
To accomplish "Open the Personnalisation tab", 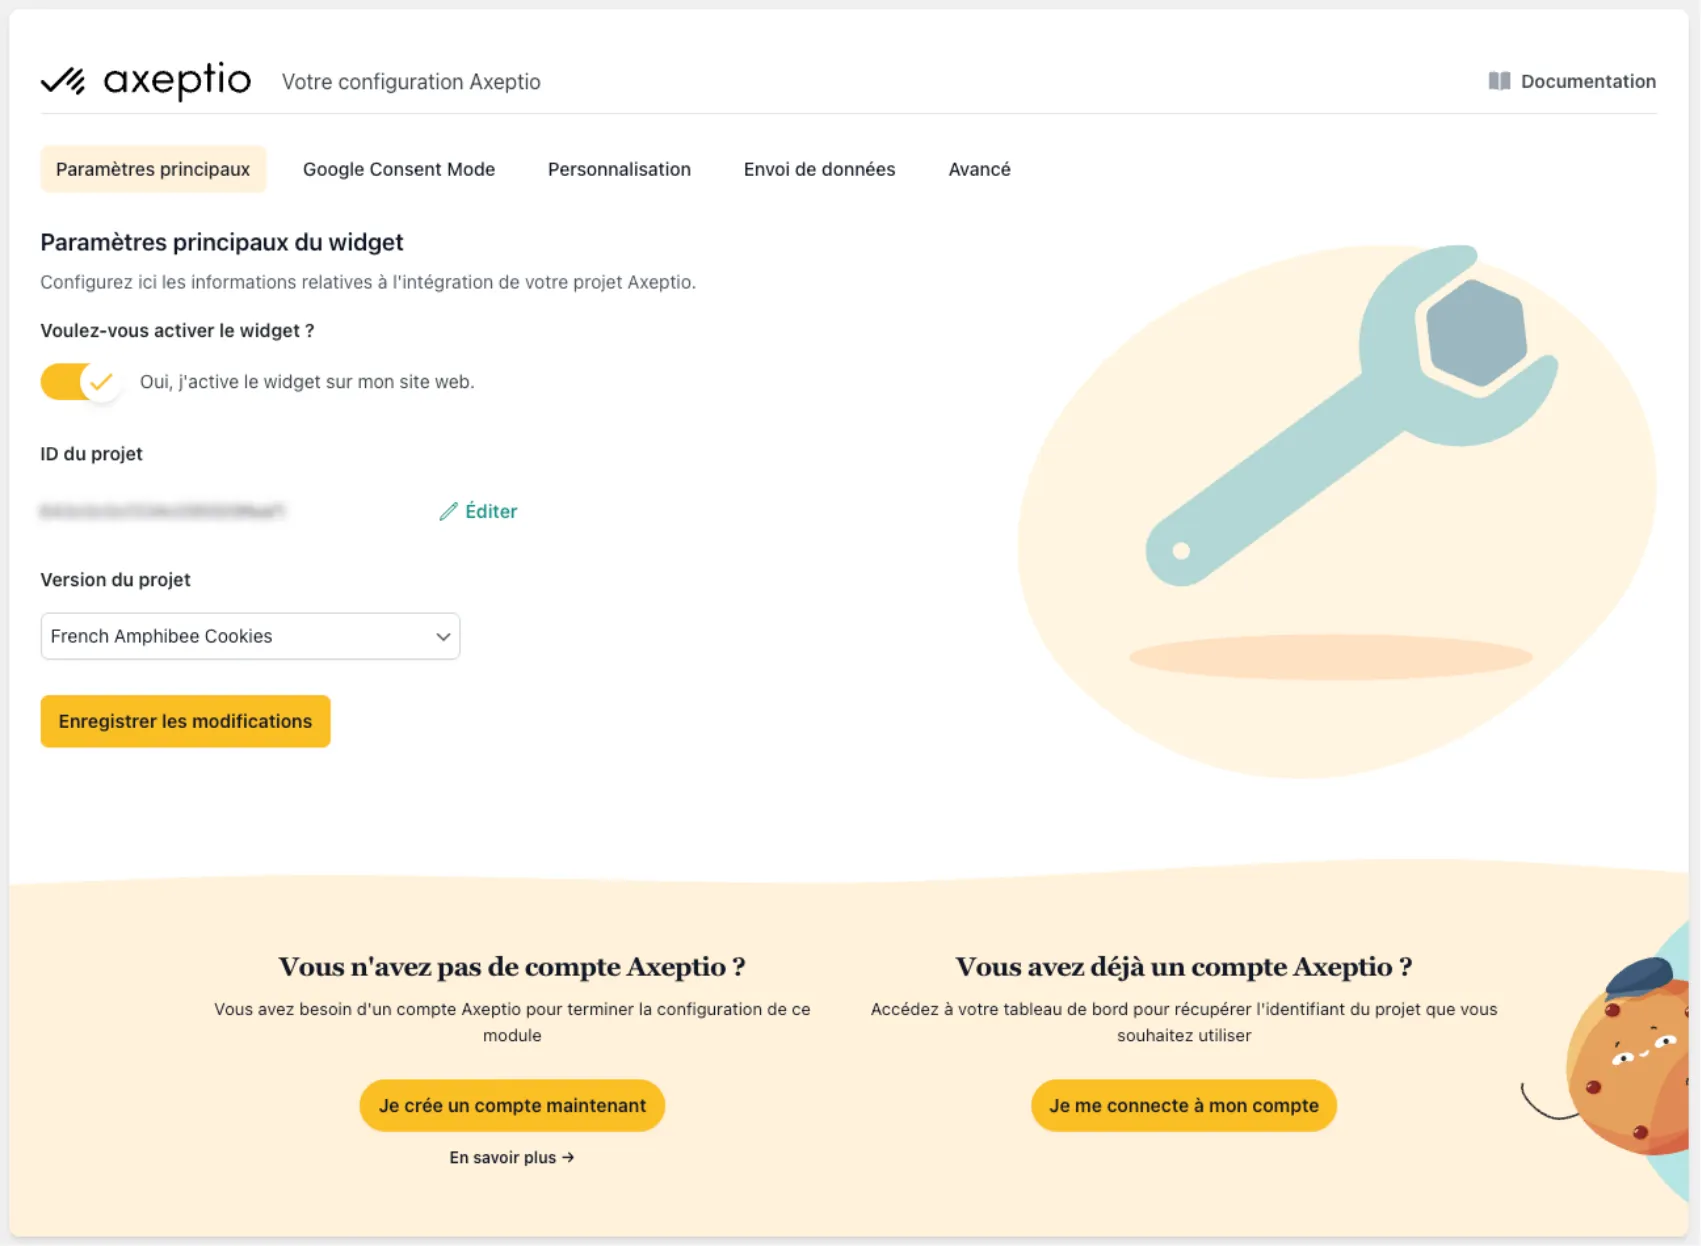I will 619,169.
